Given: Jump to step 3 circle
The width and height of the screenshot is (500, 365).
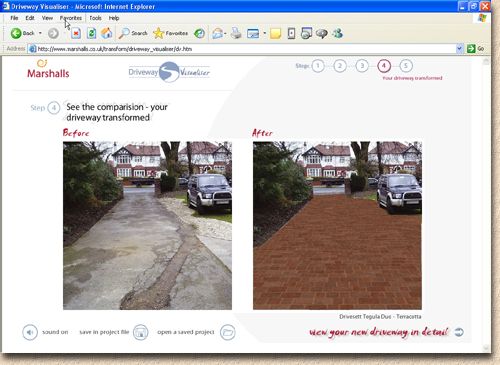Looking at the screenshot, I should 362,66.
